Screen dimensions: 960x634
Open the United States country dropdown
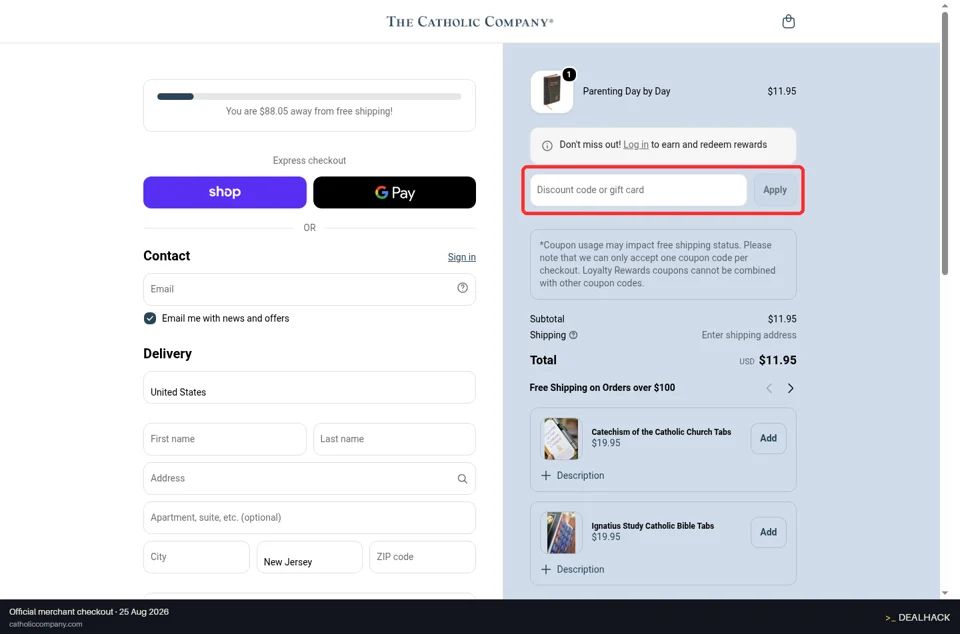pyautogui.click(x=309, y=387)
